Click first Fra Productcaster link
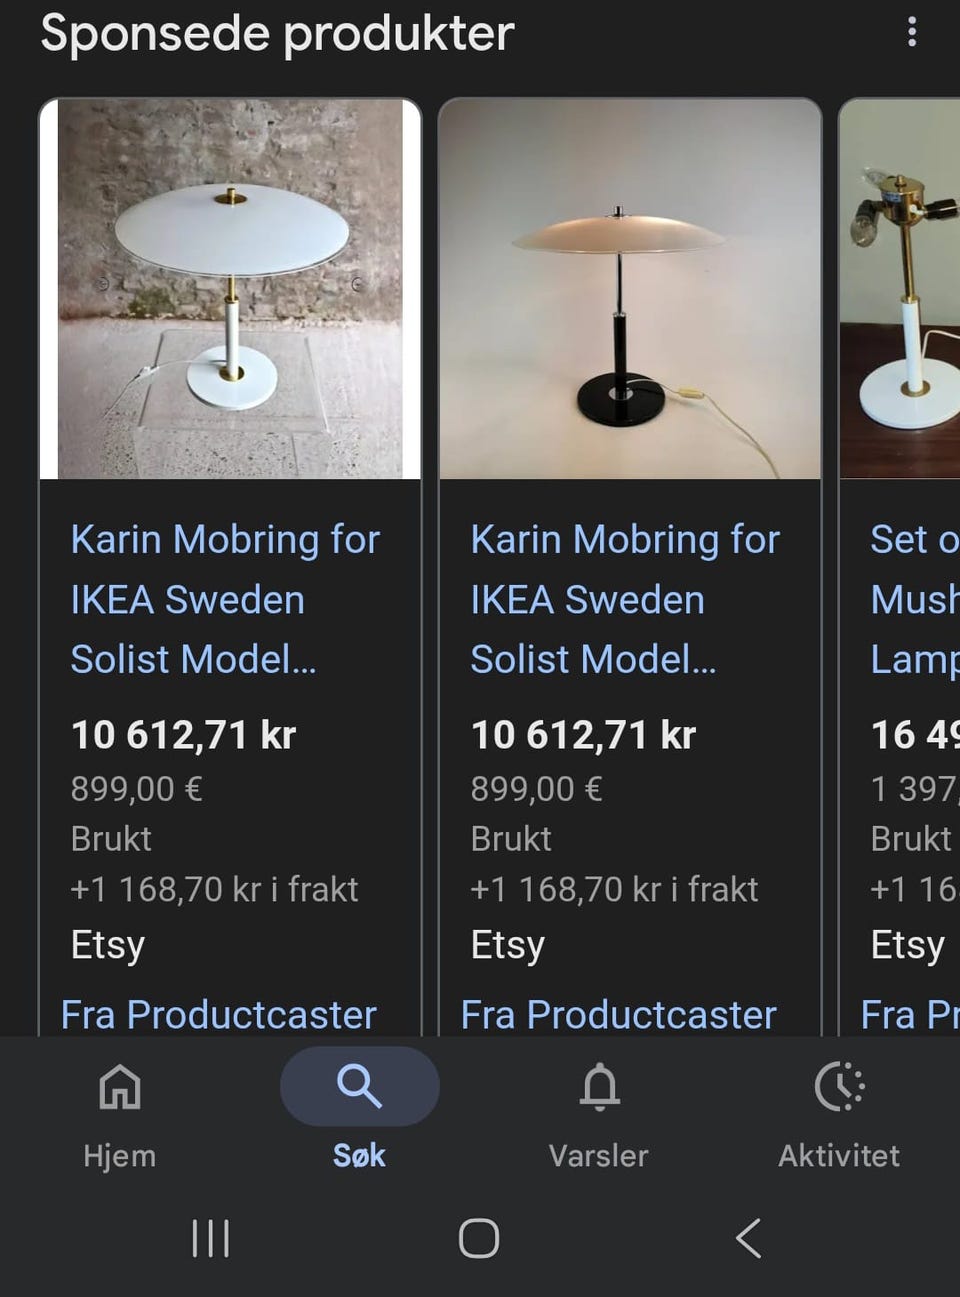Screen dimensions: 960x1297 218,1014
